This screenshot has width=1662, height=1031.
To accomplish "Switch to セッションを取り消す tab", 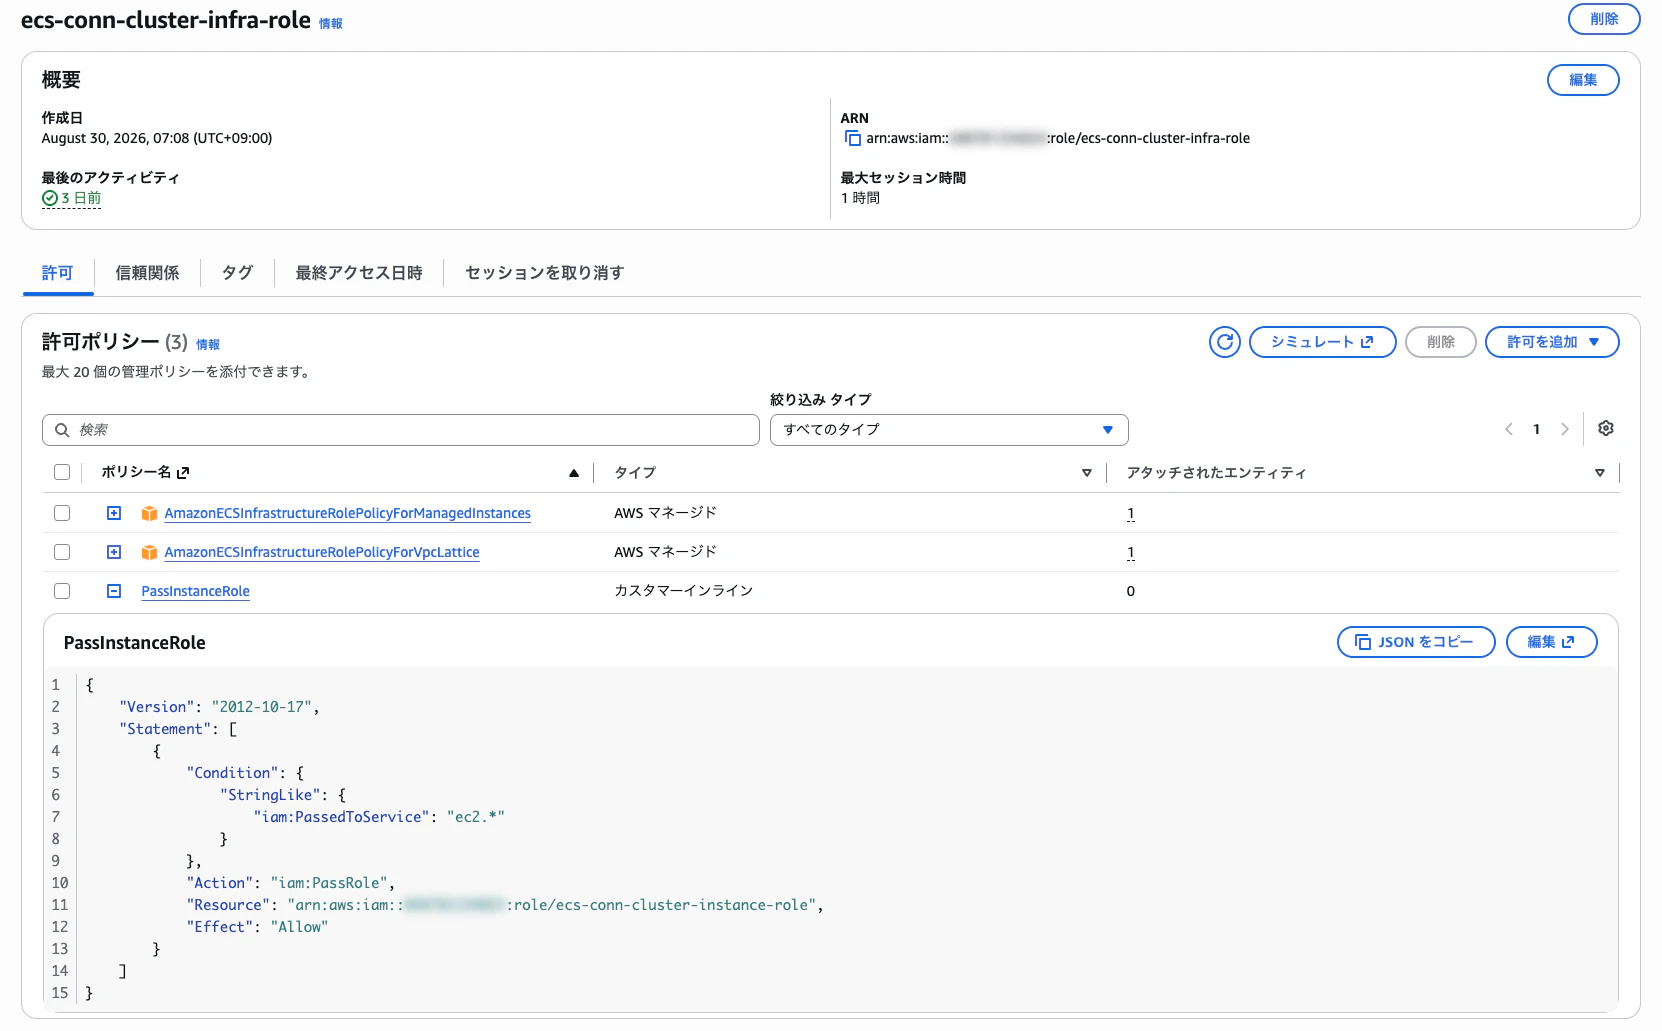I will [545, 273].
